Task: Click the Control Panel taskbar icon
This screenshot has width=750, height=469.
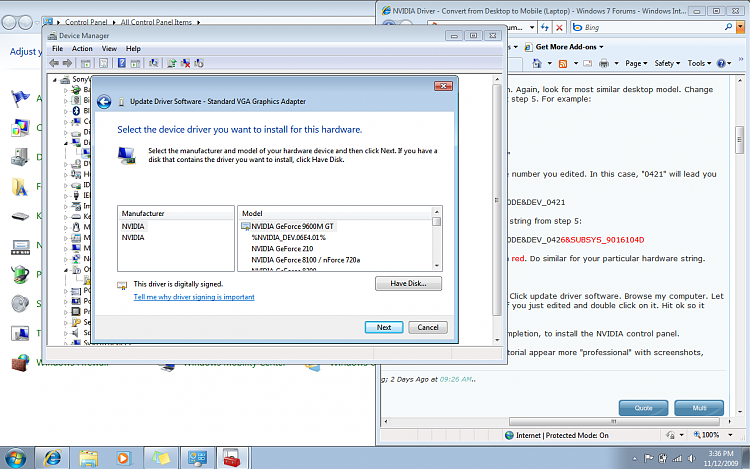Action: [x=197, y=458]
